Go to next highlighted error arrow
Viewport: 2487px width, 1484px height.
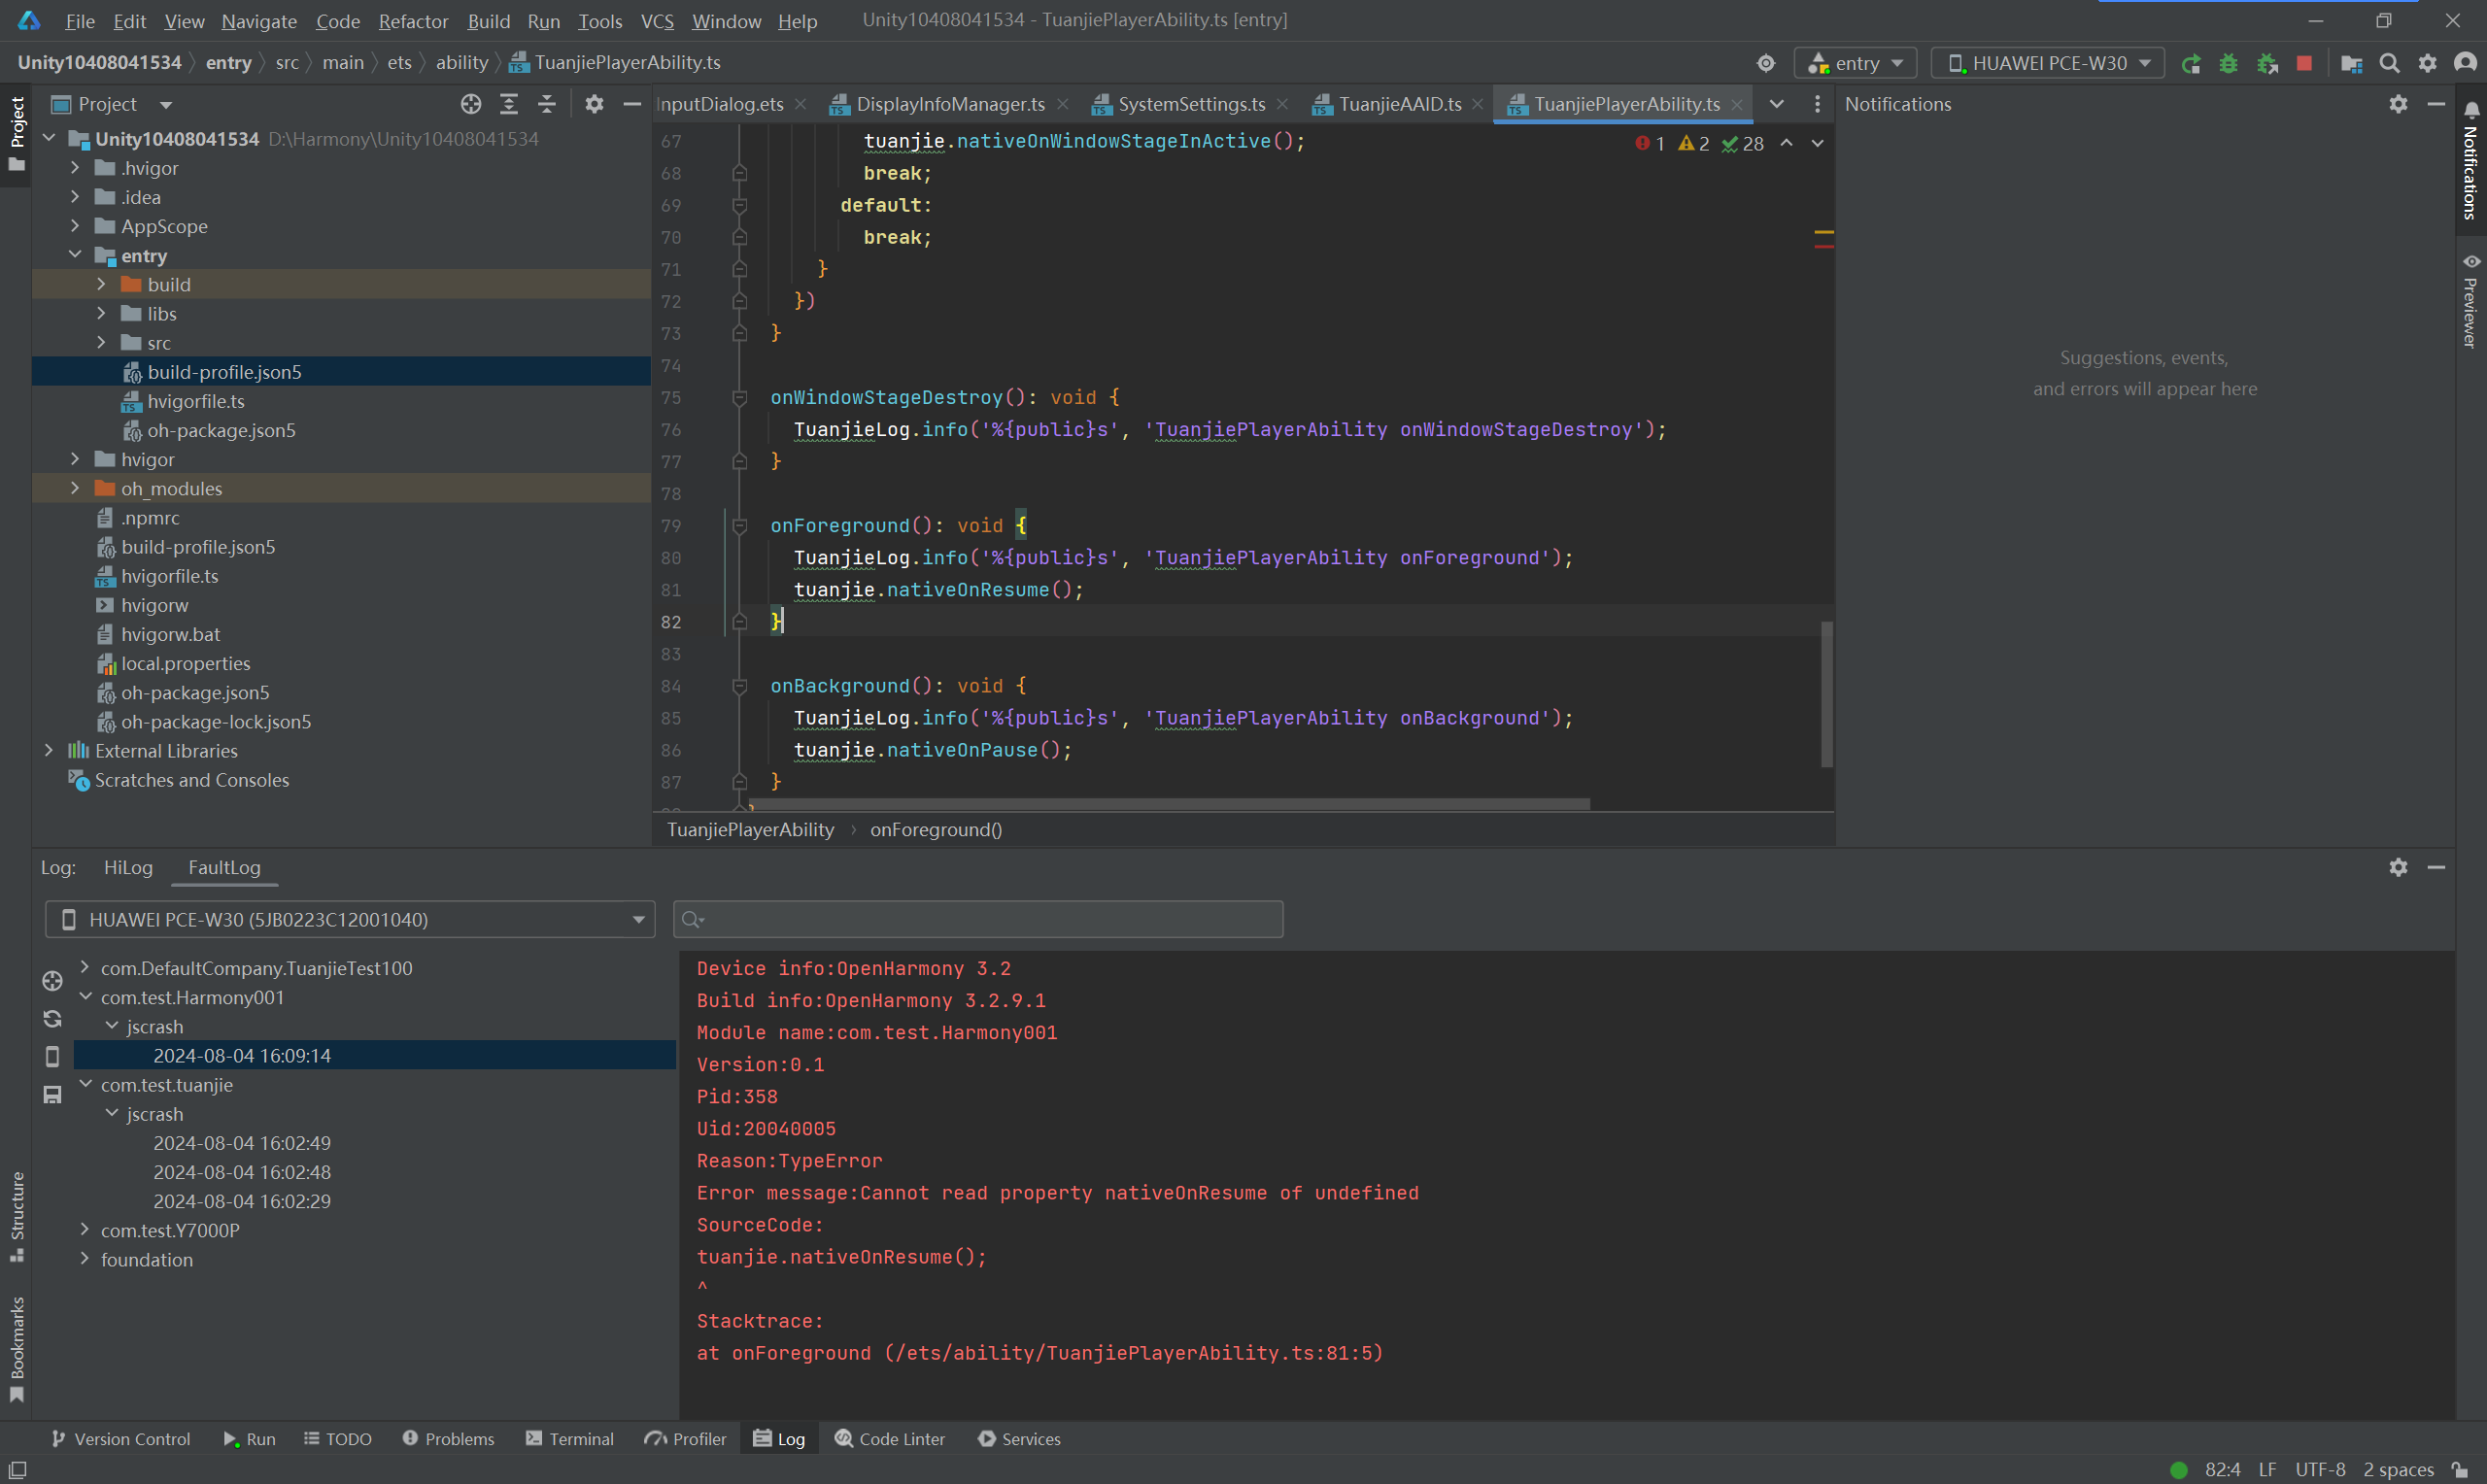[1817, 144]
